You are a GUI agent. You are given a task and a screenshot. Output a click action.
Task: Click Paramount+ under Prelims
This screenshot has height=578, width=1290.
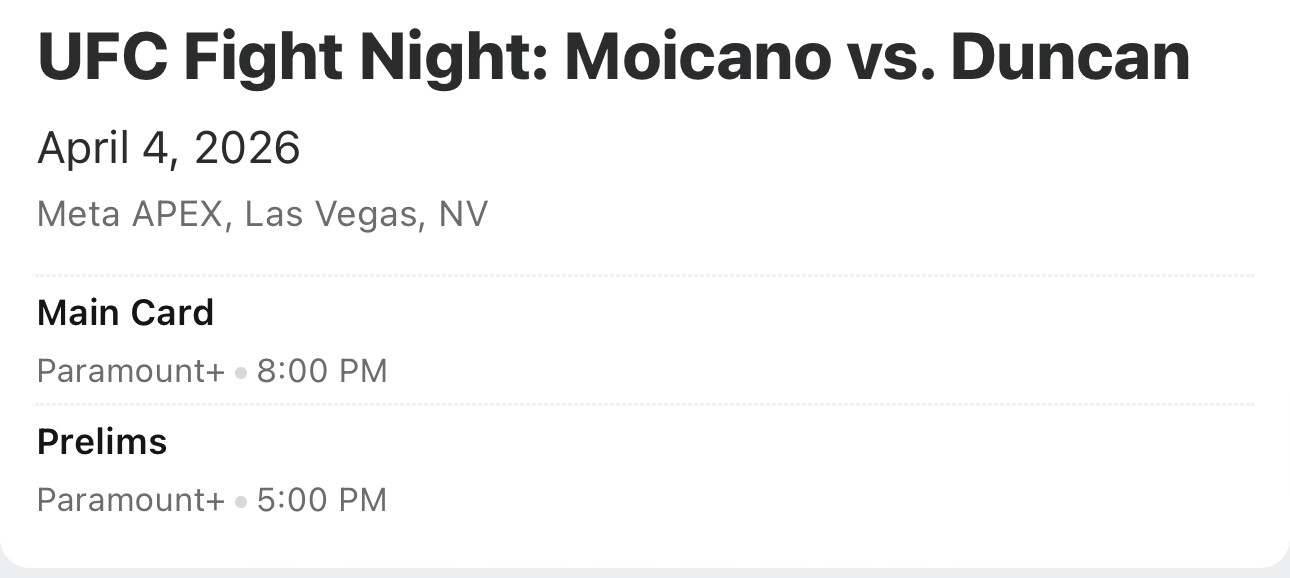131,499
